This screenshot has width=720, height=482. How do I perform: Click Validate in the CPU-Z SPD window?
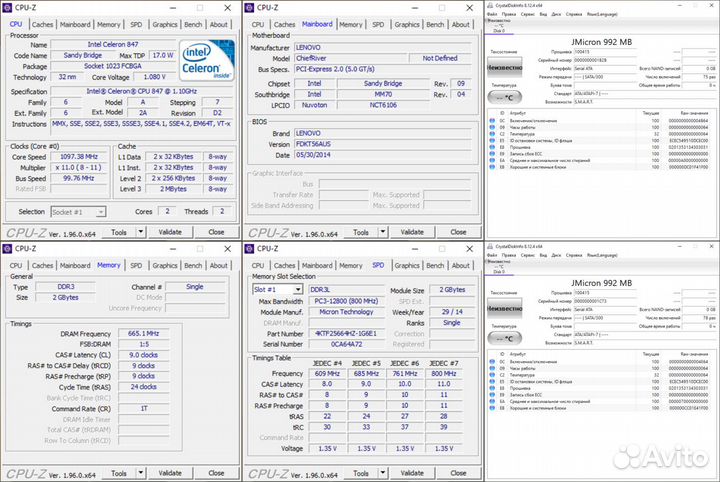pyautogui.click(x=412, y=473)
